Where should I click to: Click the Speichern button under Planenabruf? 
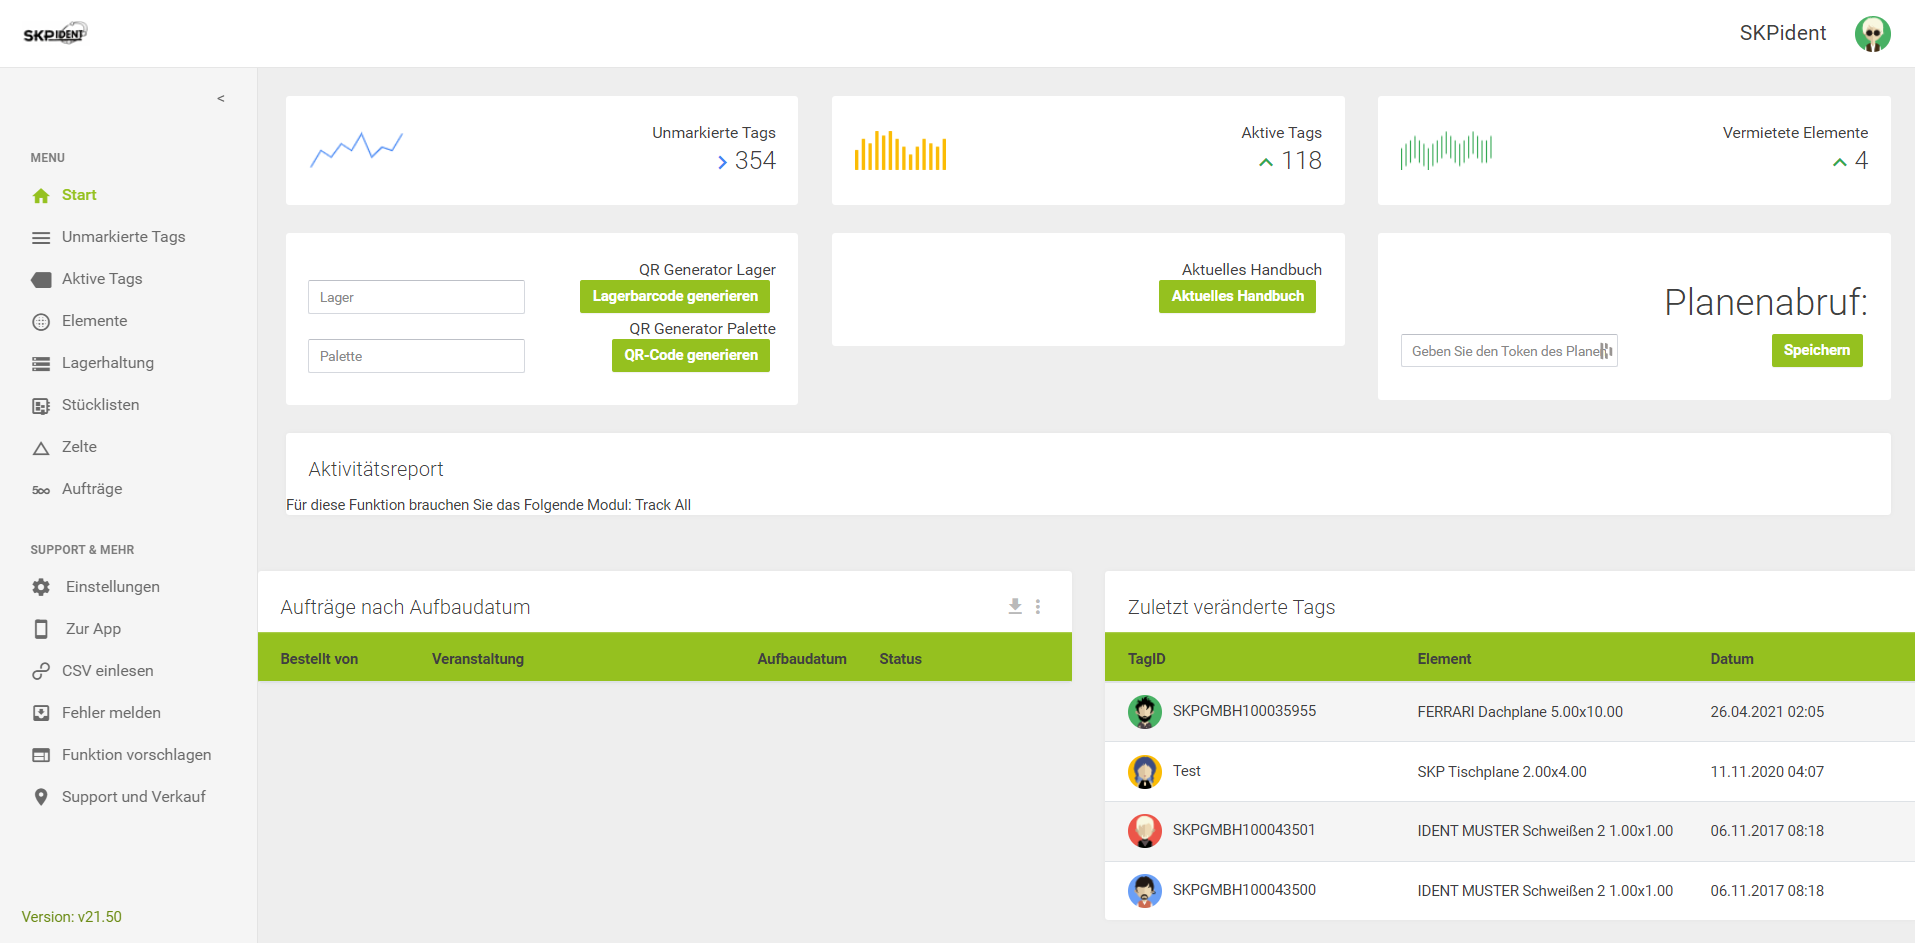coord(1816,350)
